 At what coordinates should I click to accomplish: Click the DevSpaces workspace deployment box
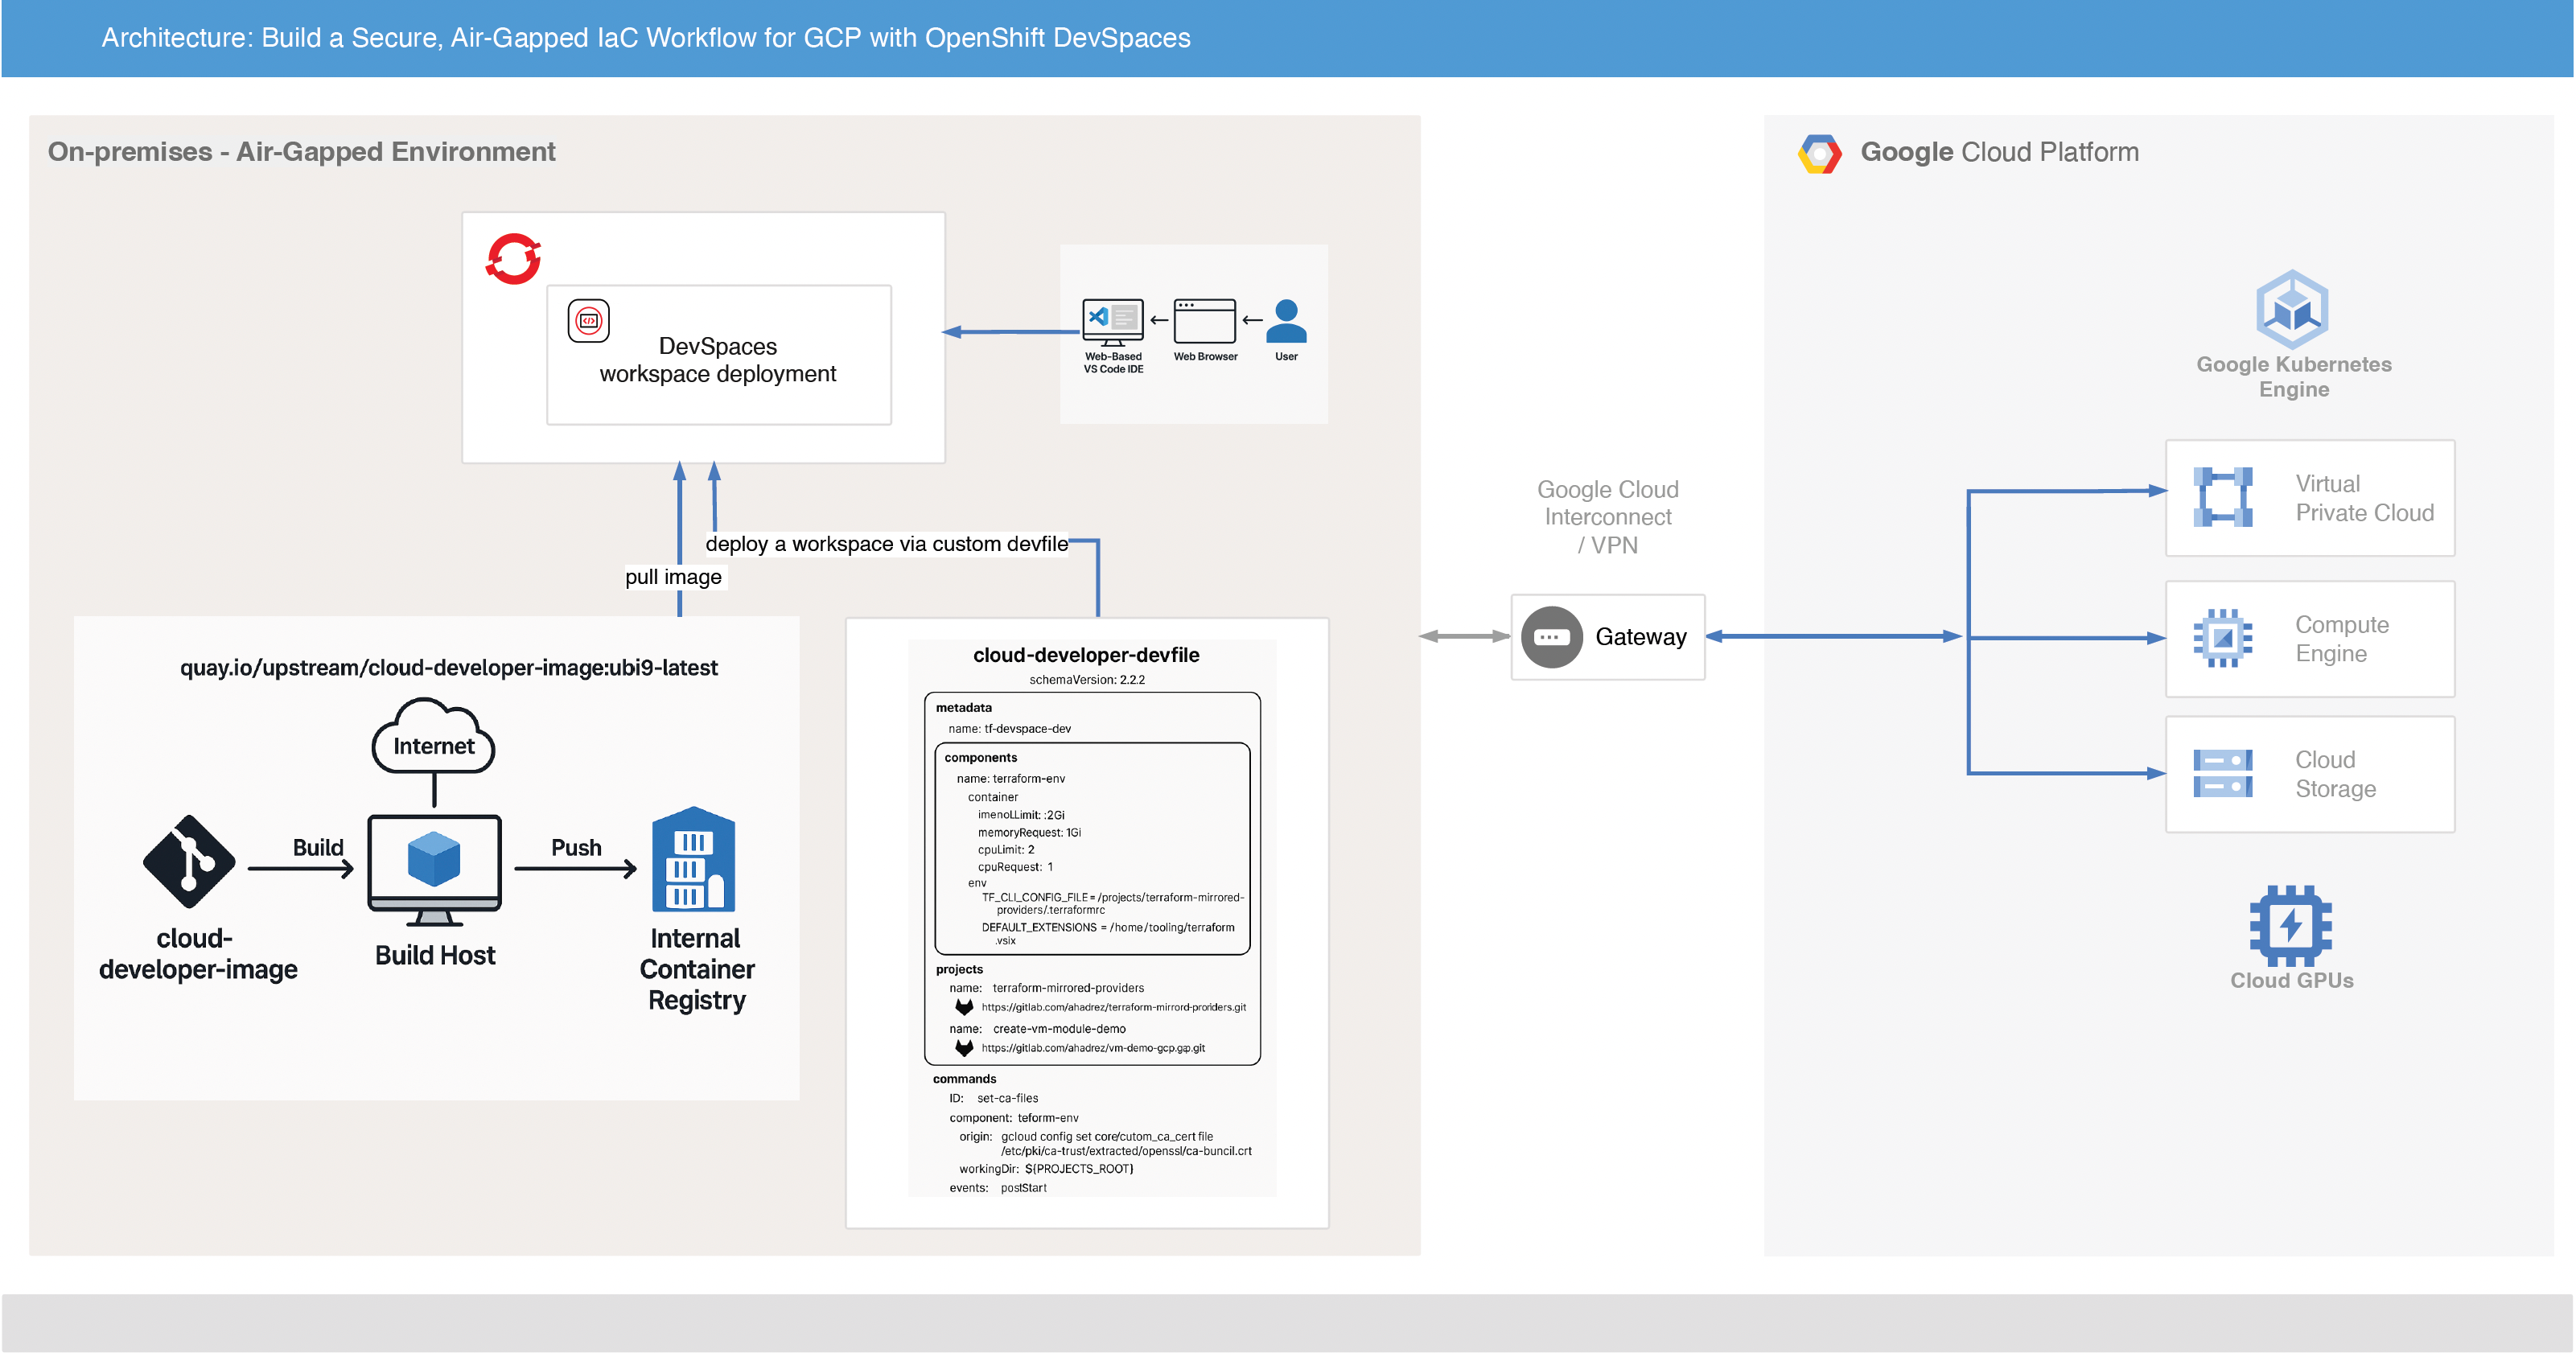point(719,355)
